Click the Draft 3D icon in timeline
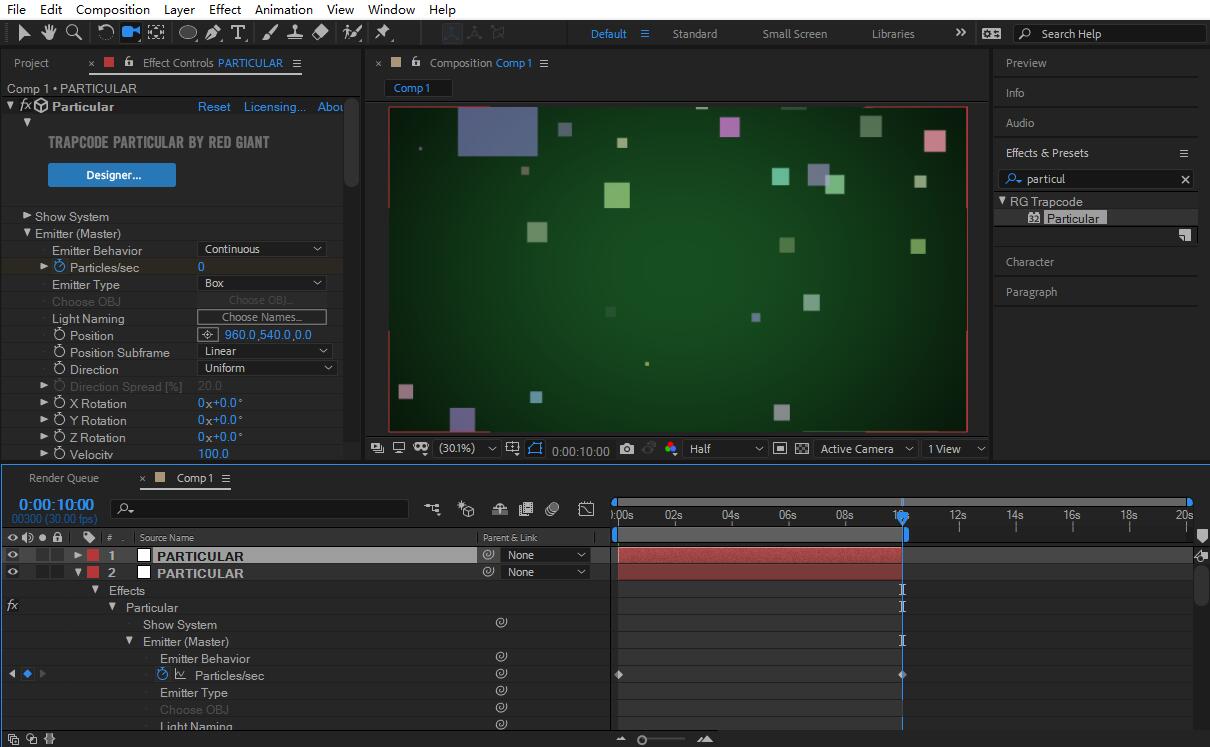 point(466,509)
